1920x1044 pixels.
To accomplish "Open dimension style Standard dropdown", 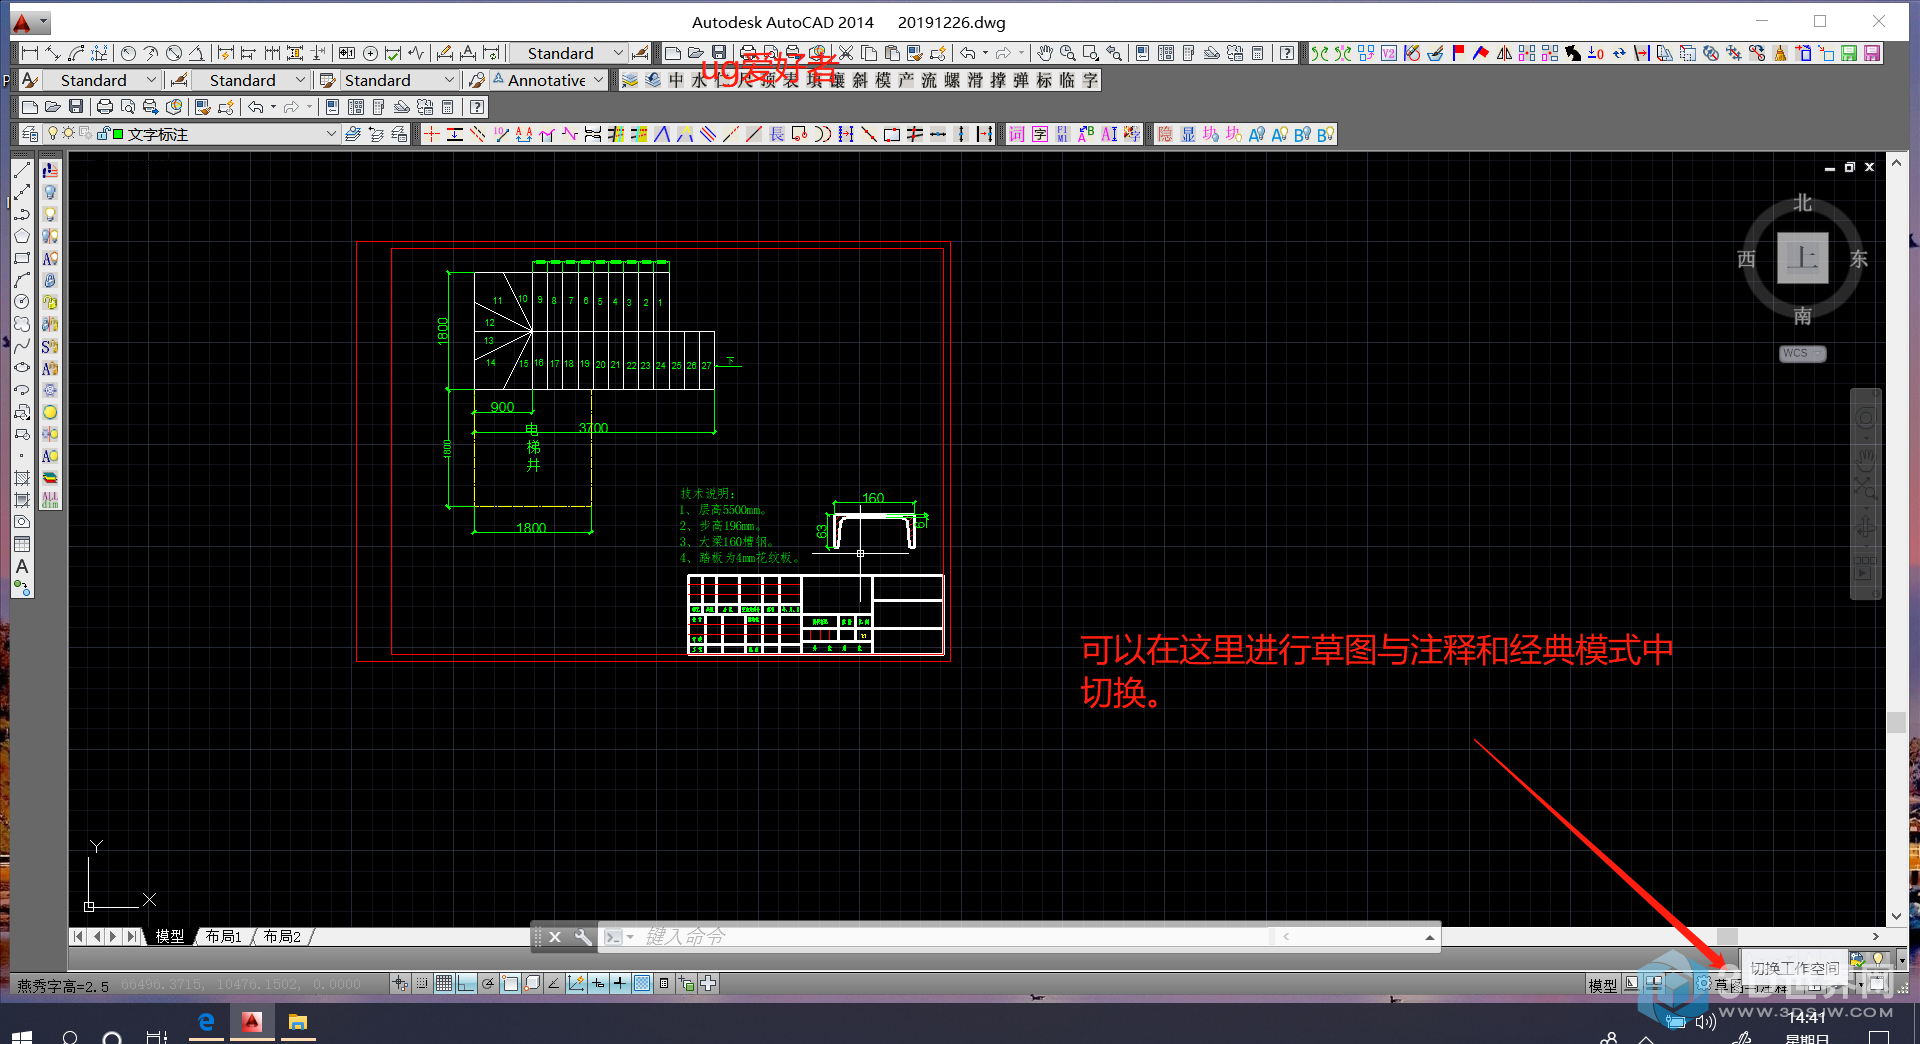I will pyautogui.click(x=567, y=53).
